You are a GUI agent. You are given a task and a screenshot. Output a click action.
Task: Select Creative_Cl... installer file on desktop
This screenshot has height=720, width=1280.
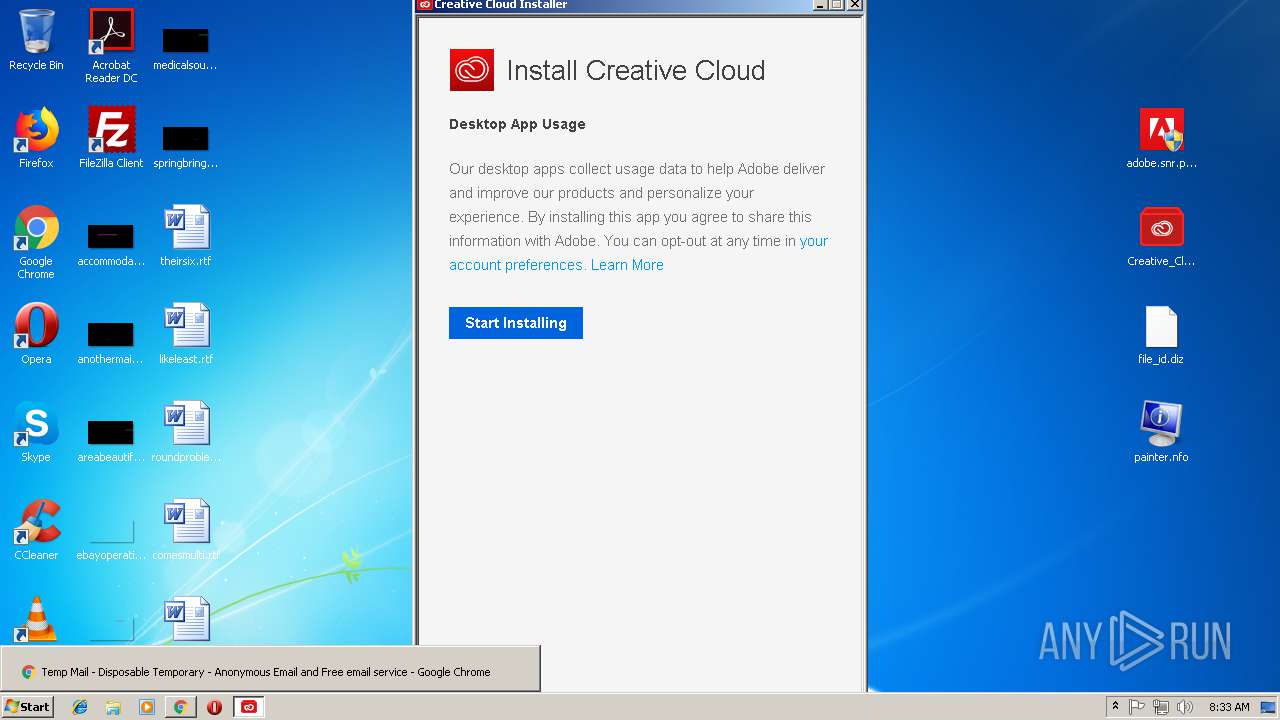pos(1161,236)
